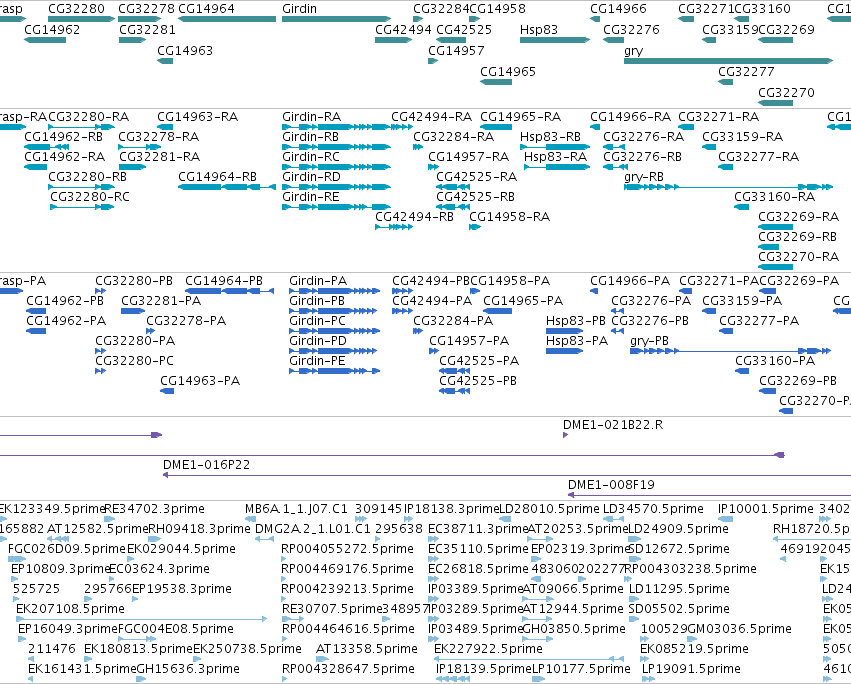Open gene CG14962 label
The image size is (851, 684).
coord(52,30)
